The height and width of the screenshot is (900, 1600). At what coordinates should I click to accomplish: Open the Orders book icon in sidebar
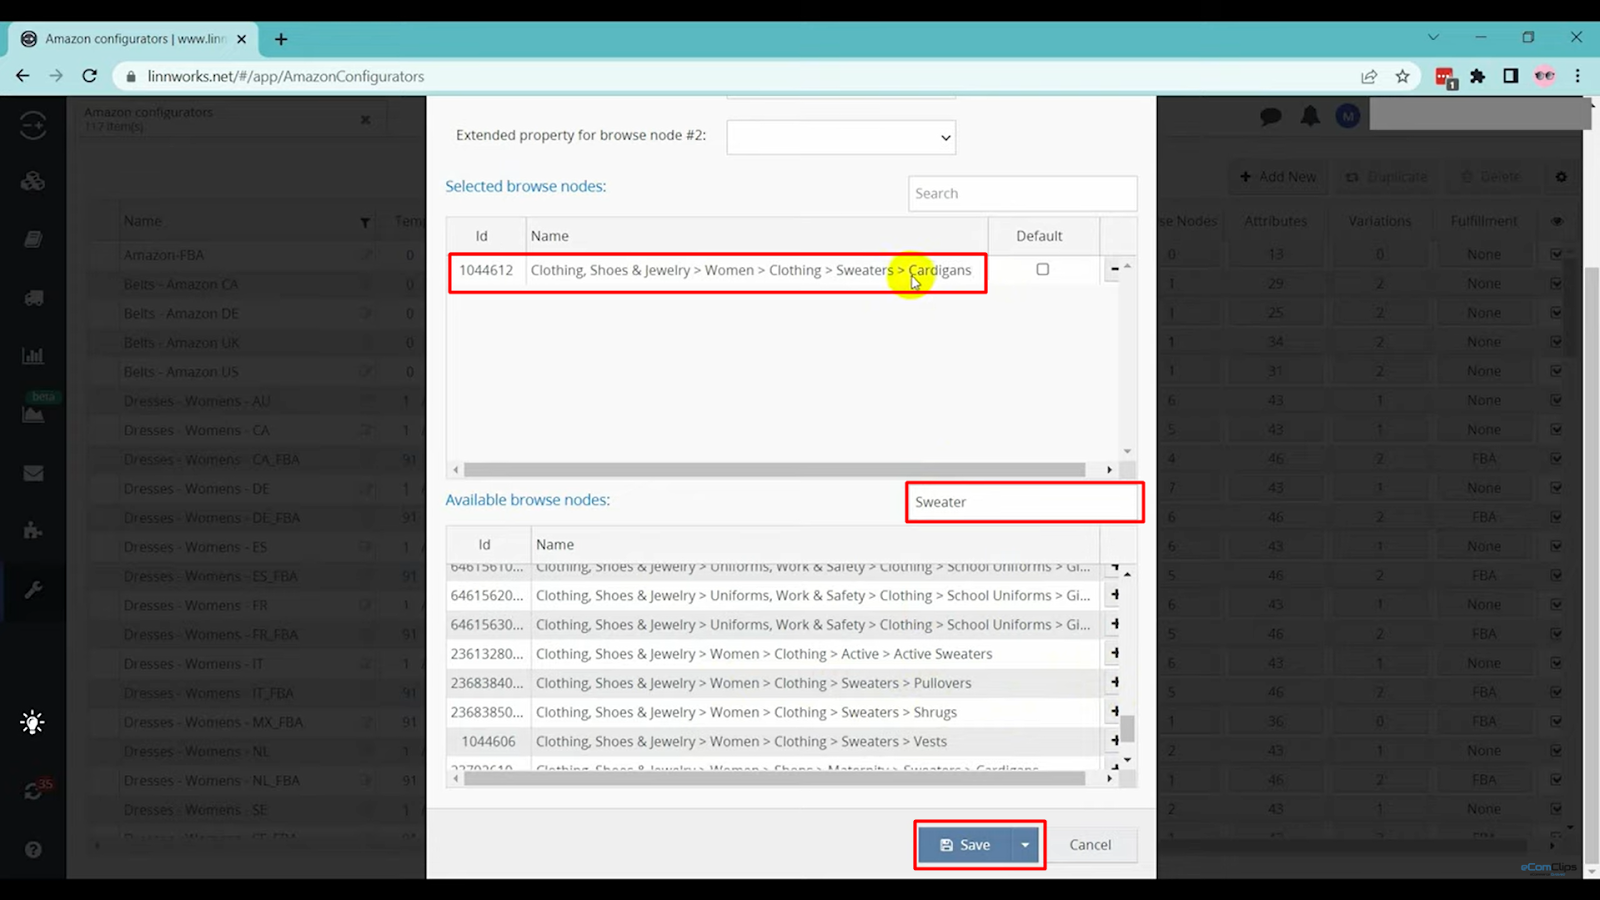pyautogui.click(x=33, y=239)
